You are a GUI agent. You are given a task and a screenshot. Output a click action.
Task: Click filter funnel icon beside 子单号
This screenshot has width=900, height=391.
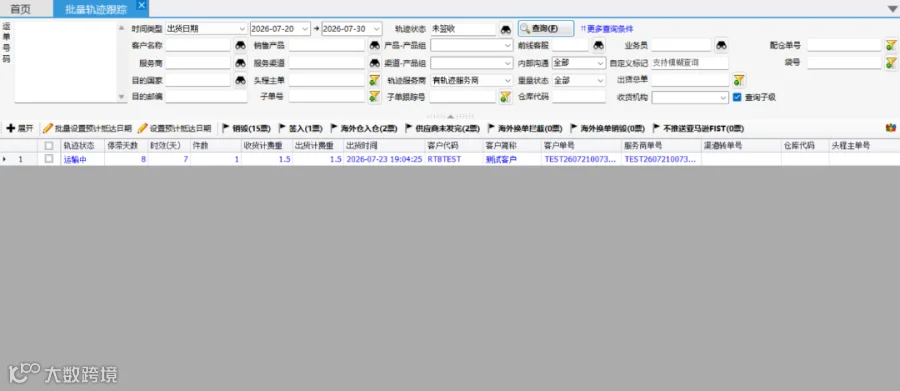tap(374, 96)
